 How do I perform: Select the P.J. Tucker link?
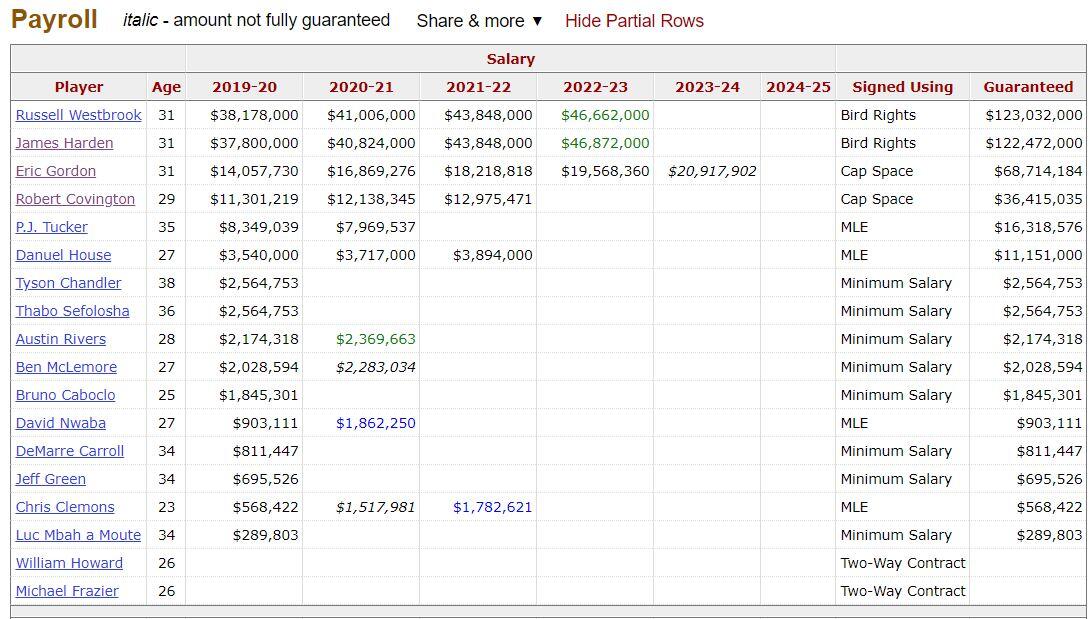click(x=51, y=227)
